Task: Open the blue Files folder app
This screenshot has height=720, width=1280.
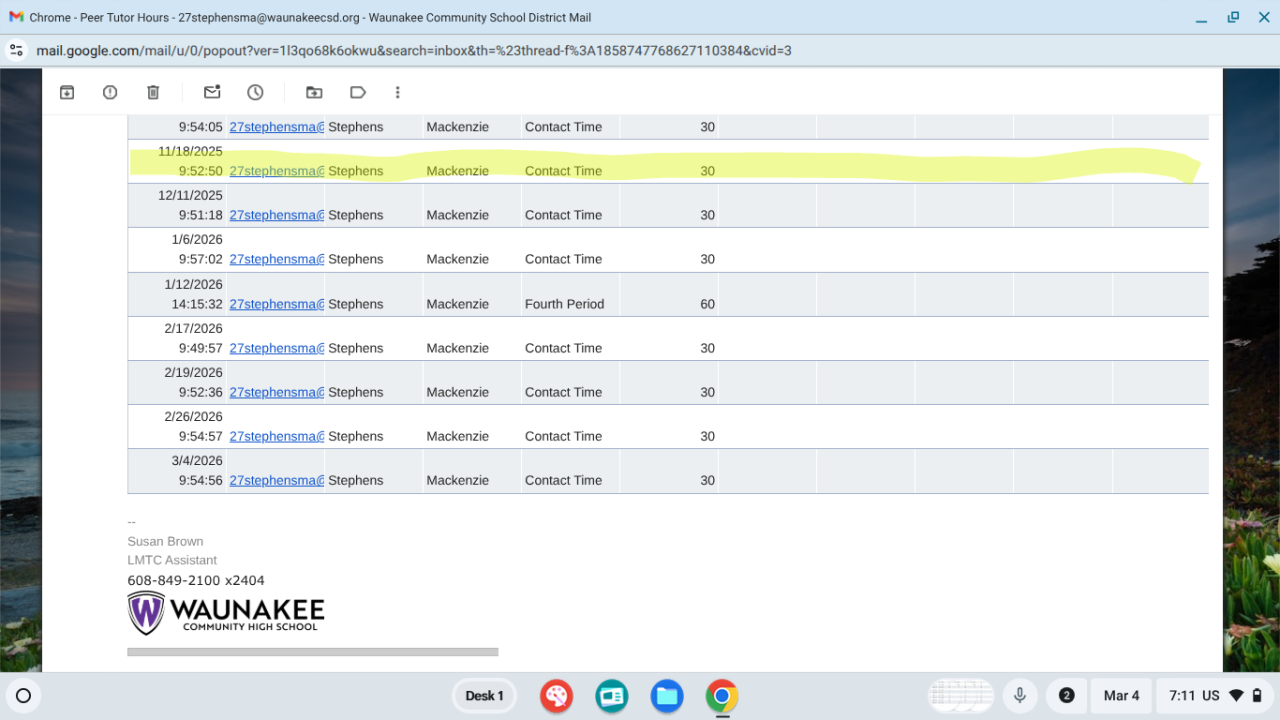Action: pyautogui.click(x=666, y=696)
